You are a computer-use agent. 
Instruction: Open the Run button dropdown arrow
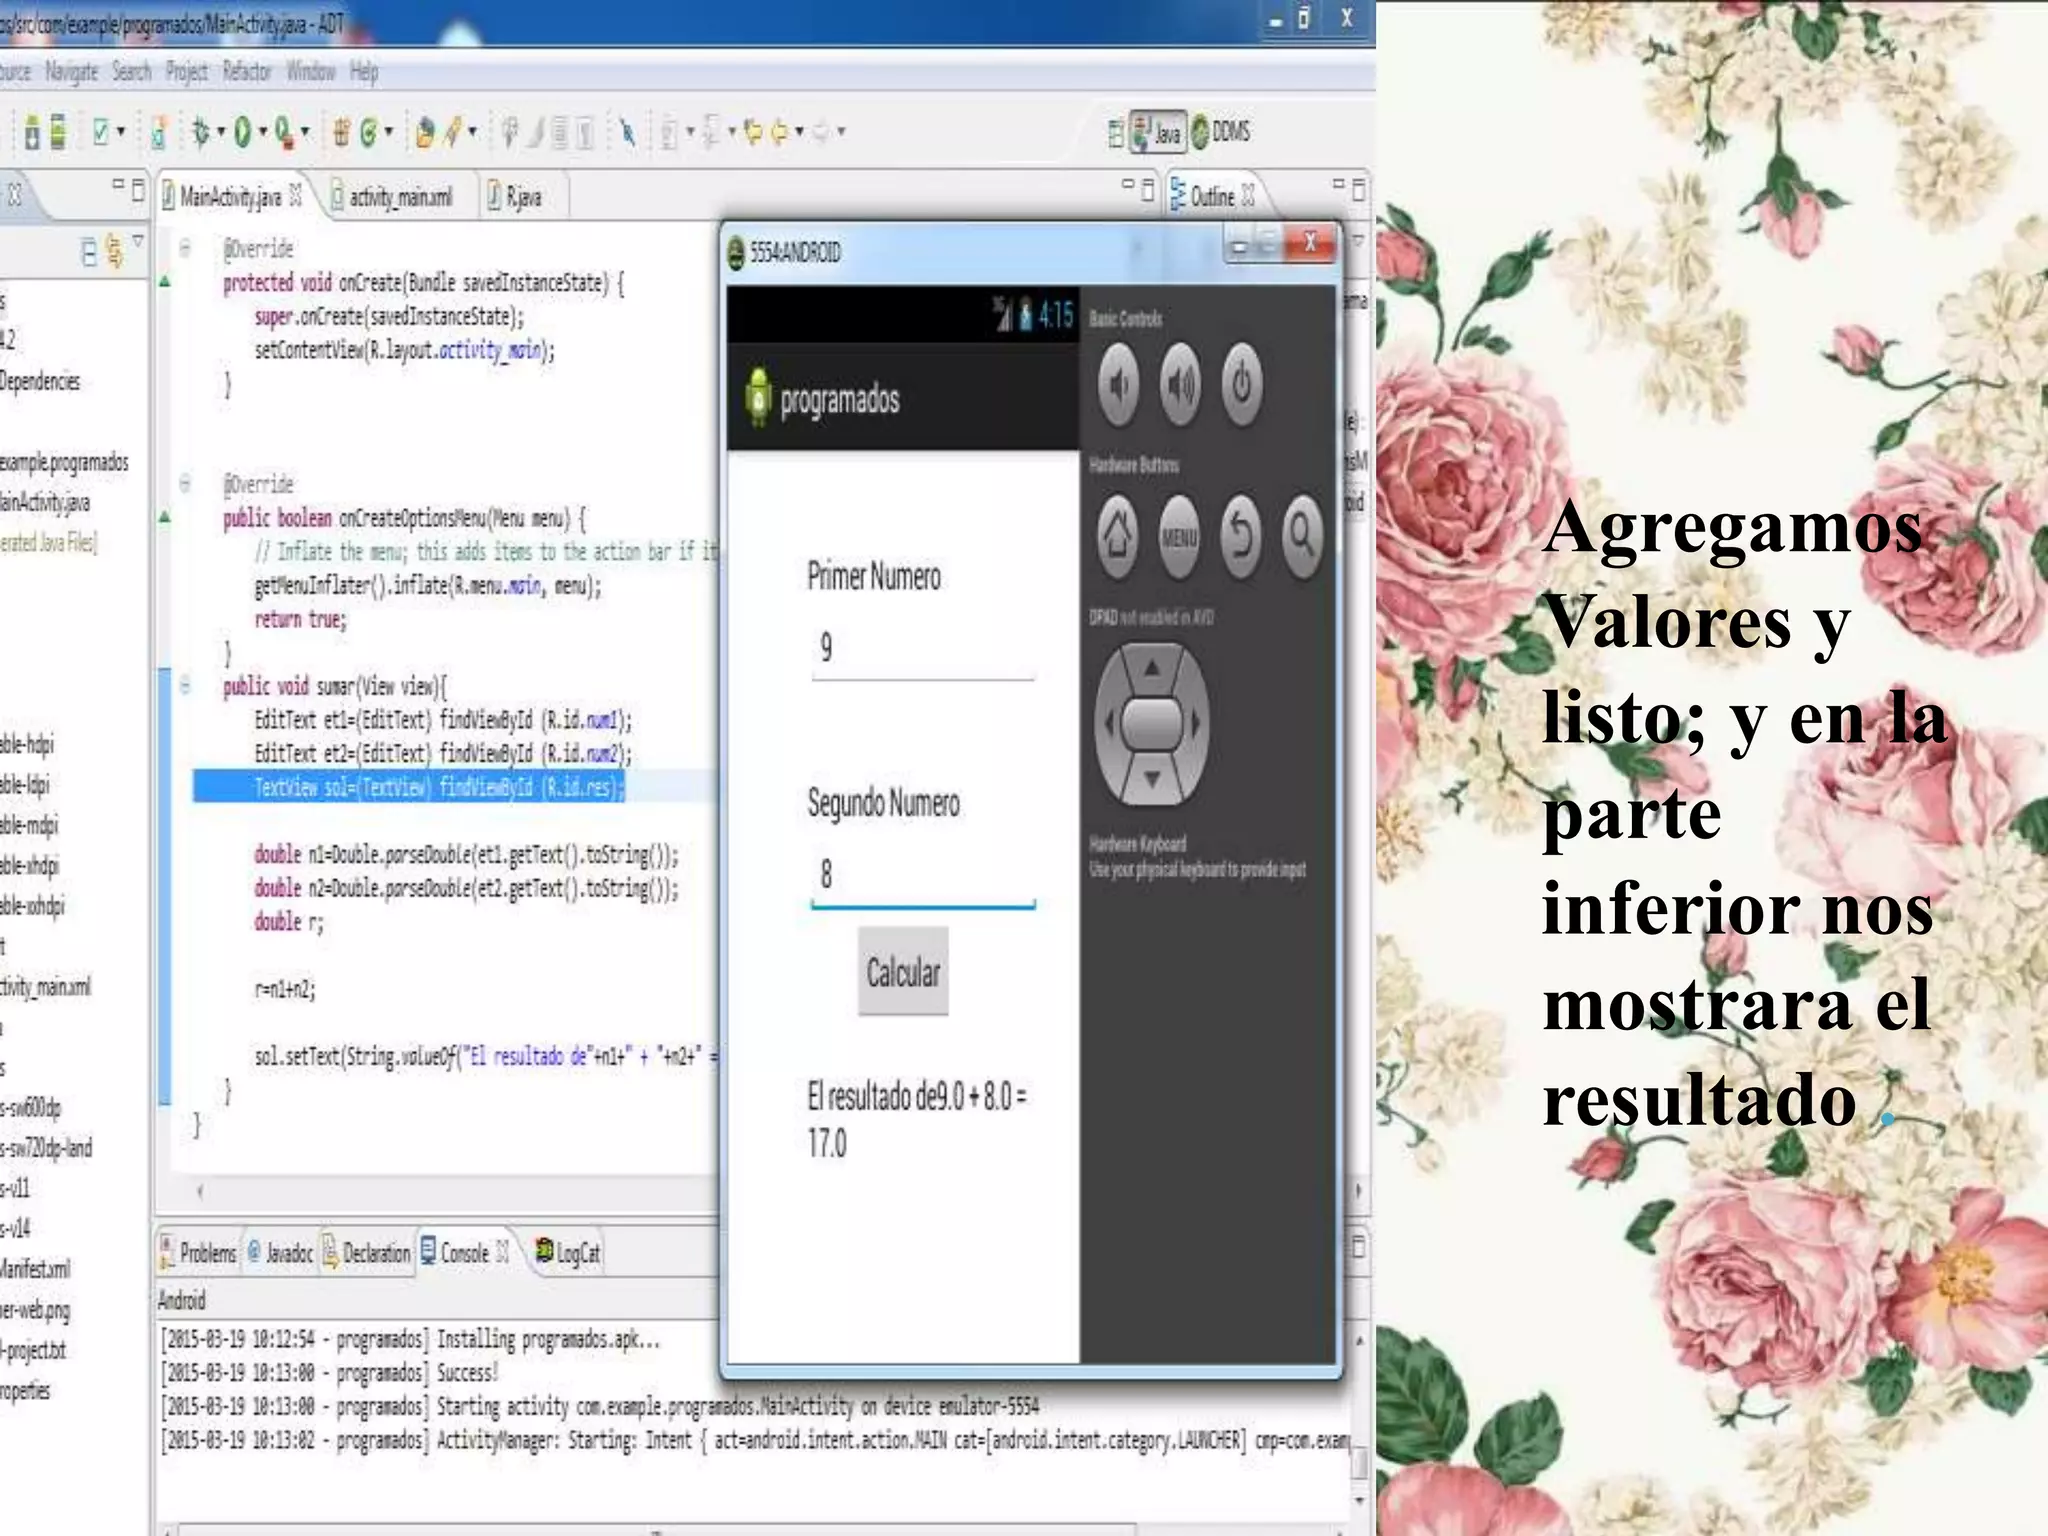pyautogui.click(x=263, y=132)
